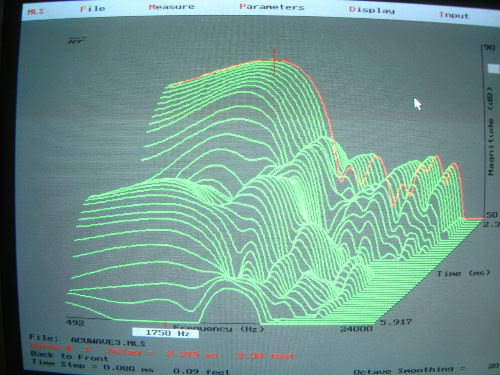Click the 'Octave Smoothing =' label
Viewport: 500px width, 375px height.
click(409, 370)
